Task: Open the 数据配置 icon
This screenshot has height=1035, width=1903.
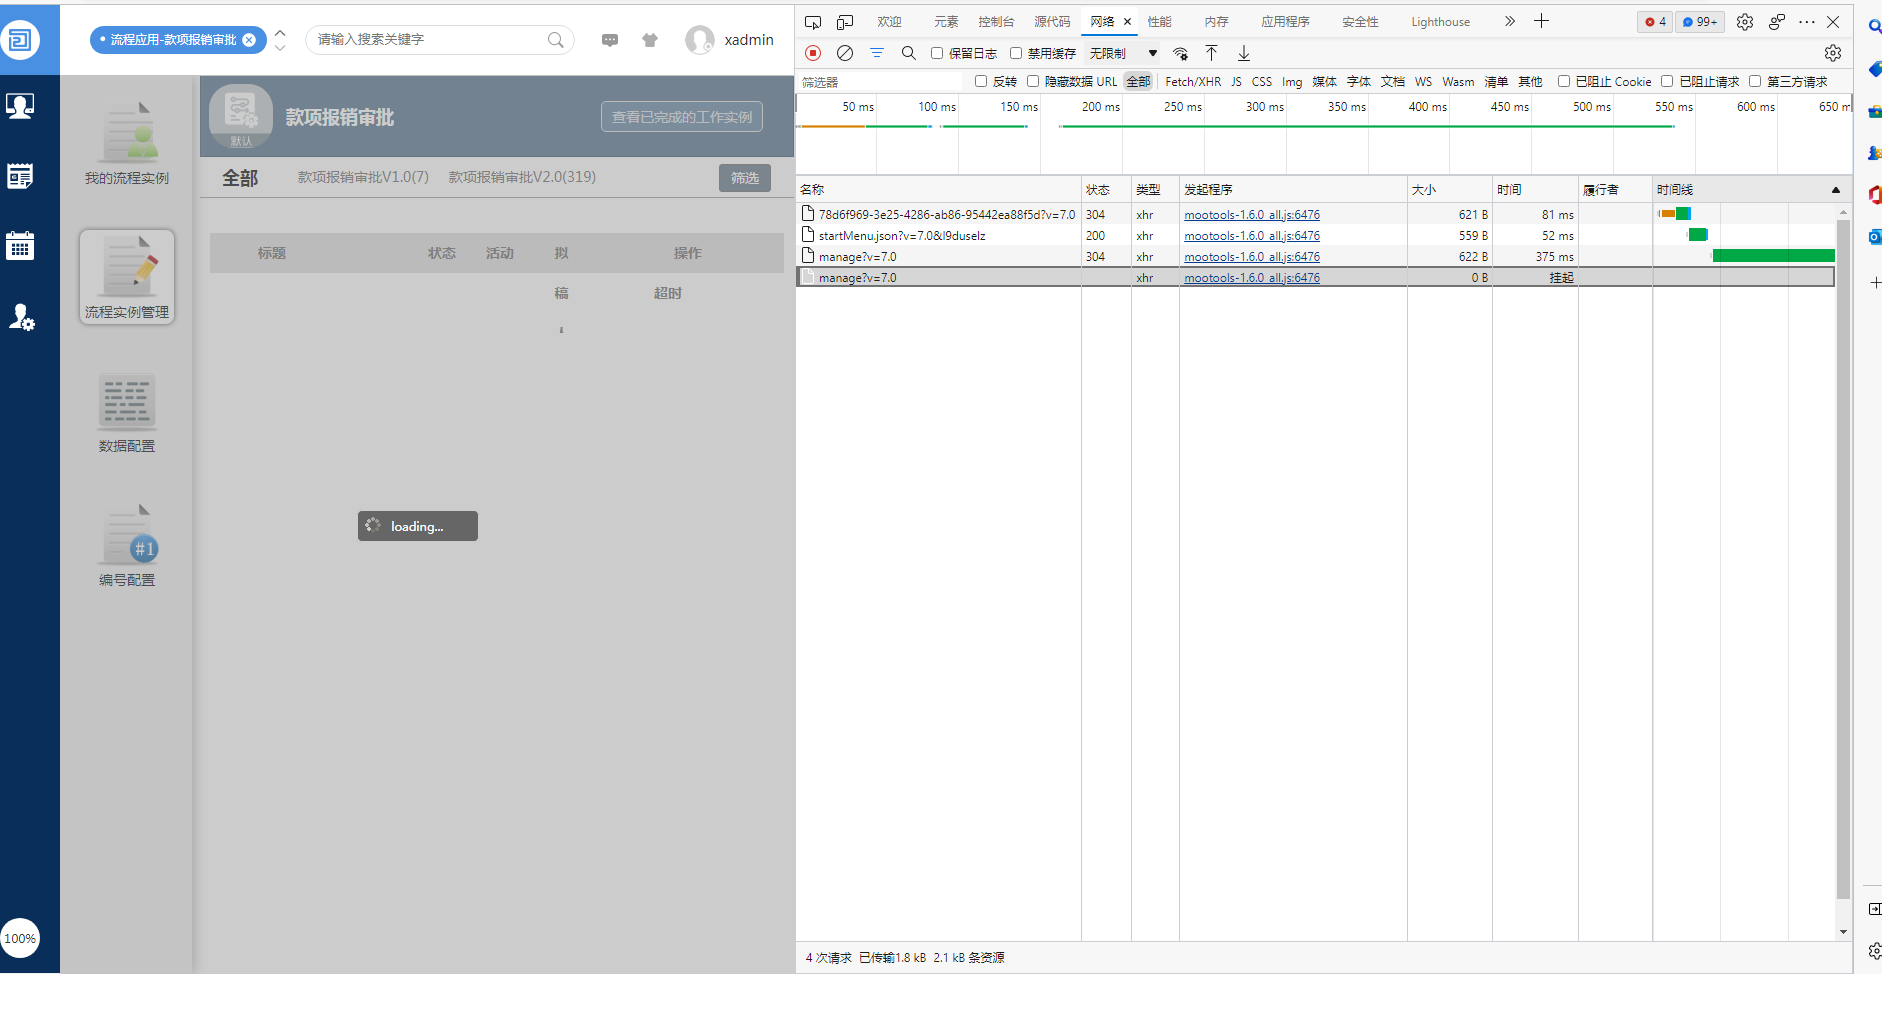Action: pos(127,414)
